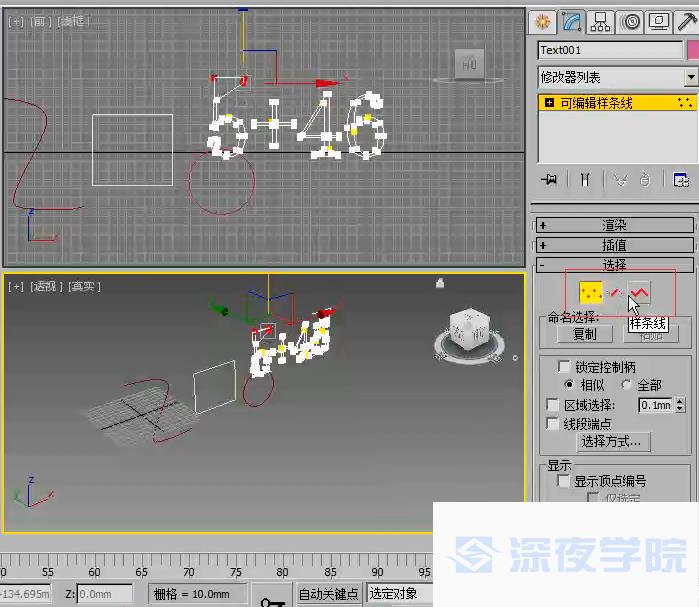Click frame 60 on the timeline
The image size is (699, 607).
click(94, 572)
